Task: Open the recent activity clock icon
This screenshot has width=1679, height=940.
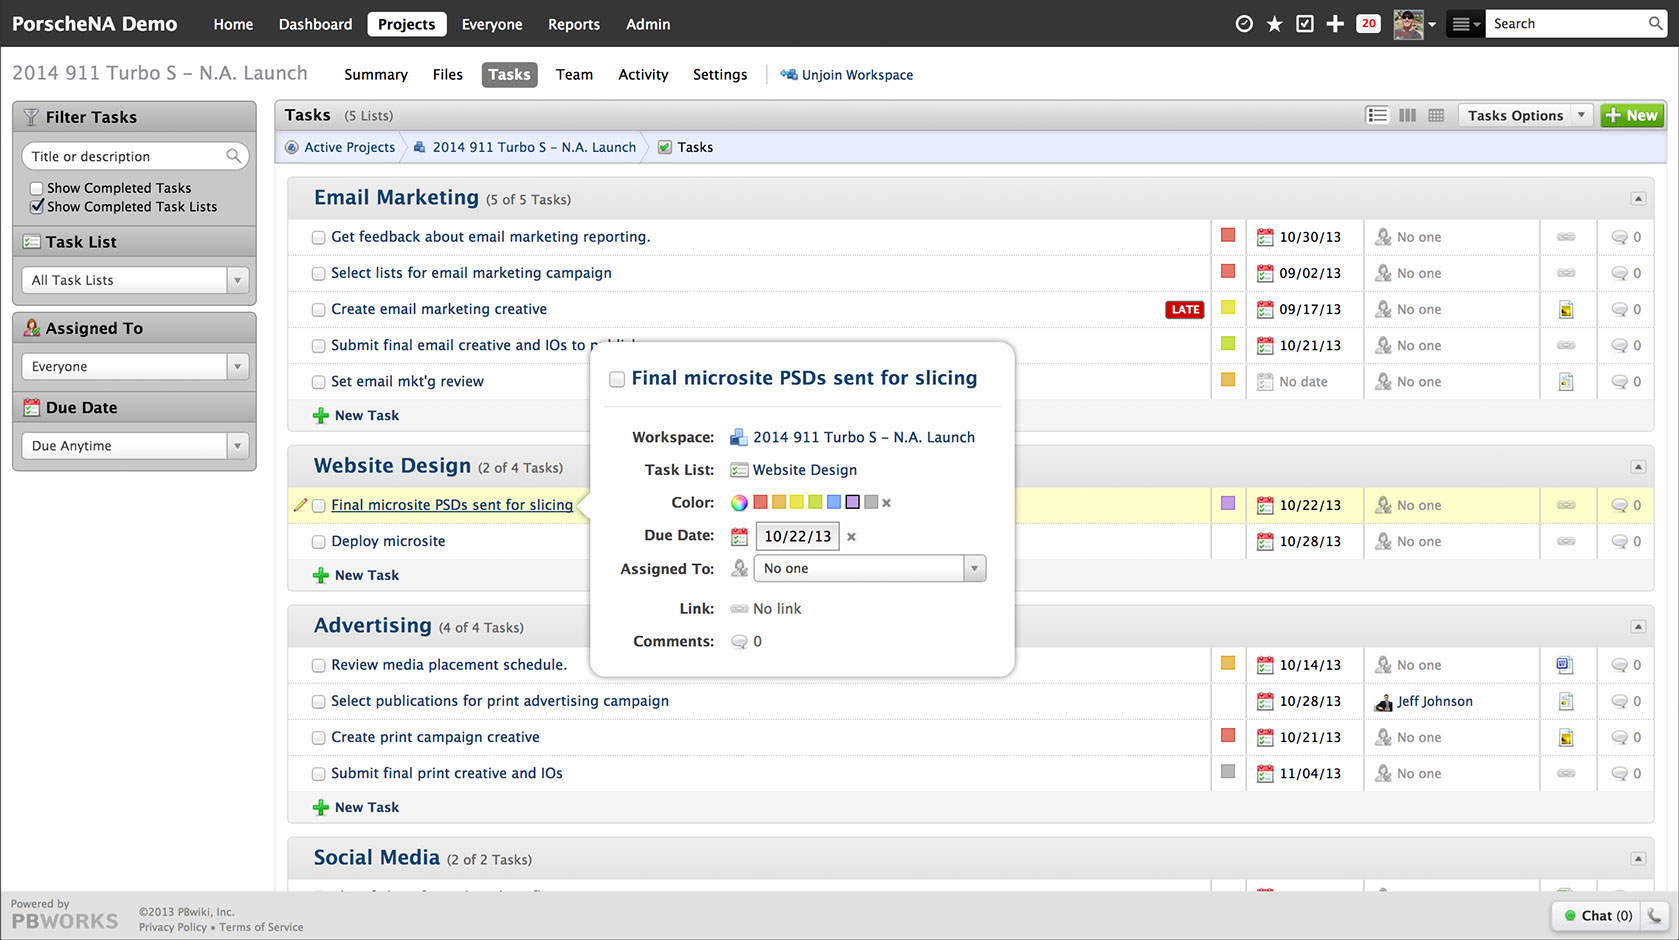Action: click(x=1243, y=22)
